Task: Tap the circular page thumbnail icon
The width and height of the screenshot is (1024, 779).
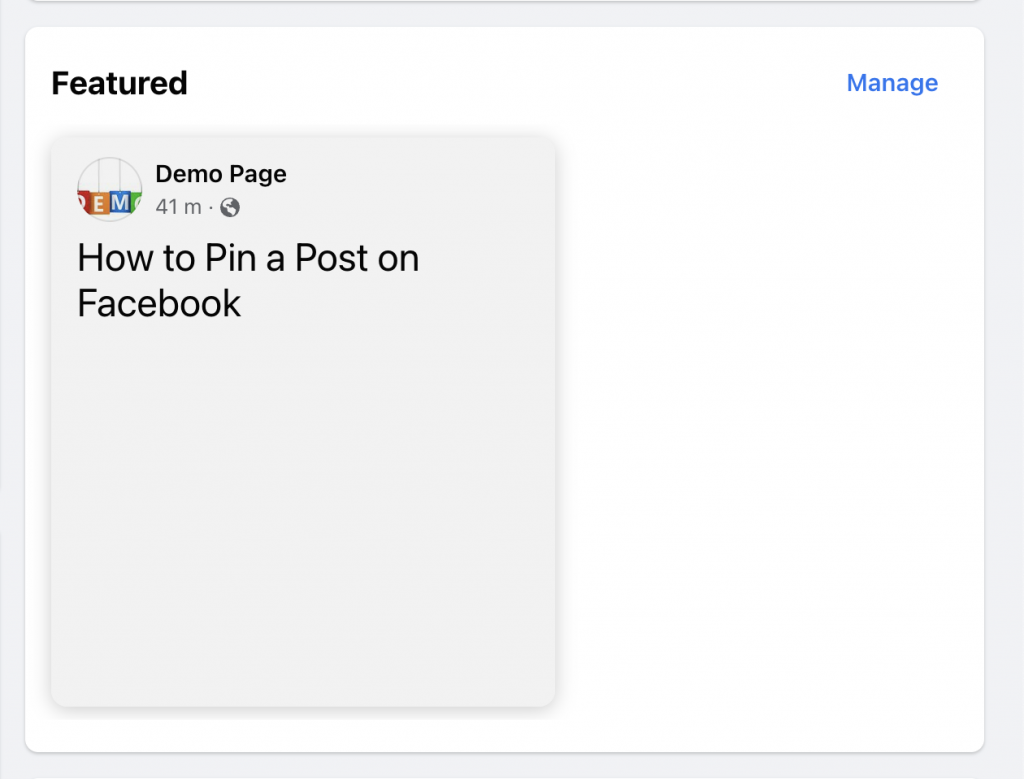Action: (x=109, y=190)
